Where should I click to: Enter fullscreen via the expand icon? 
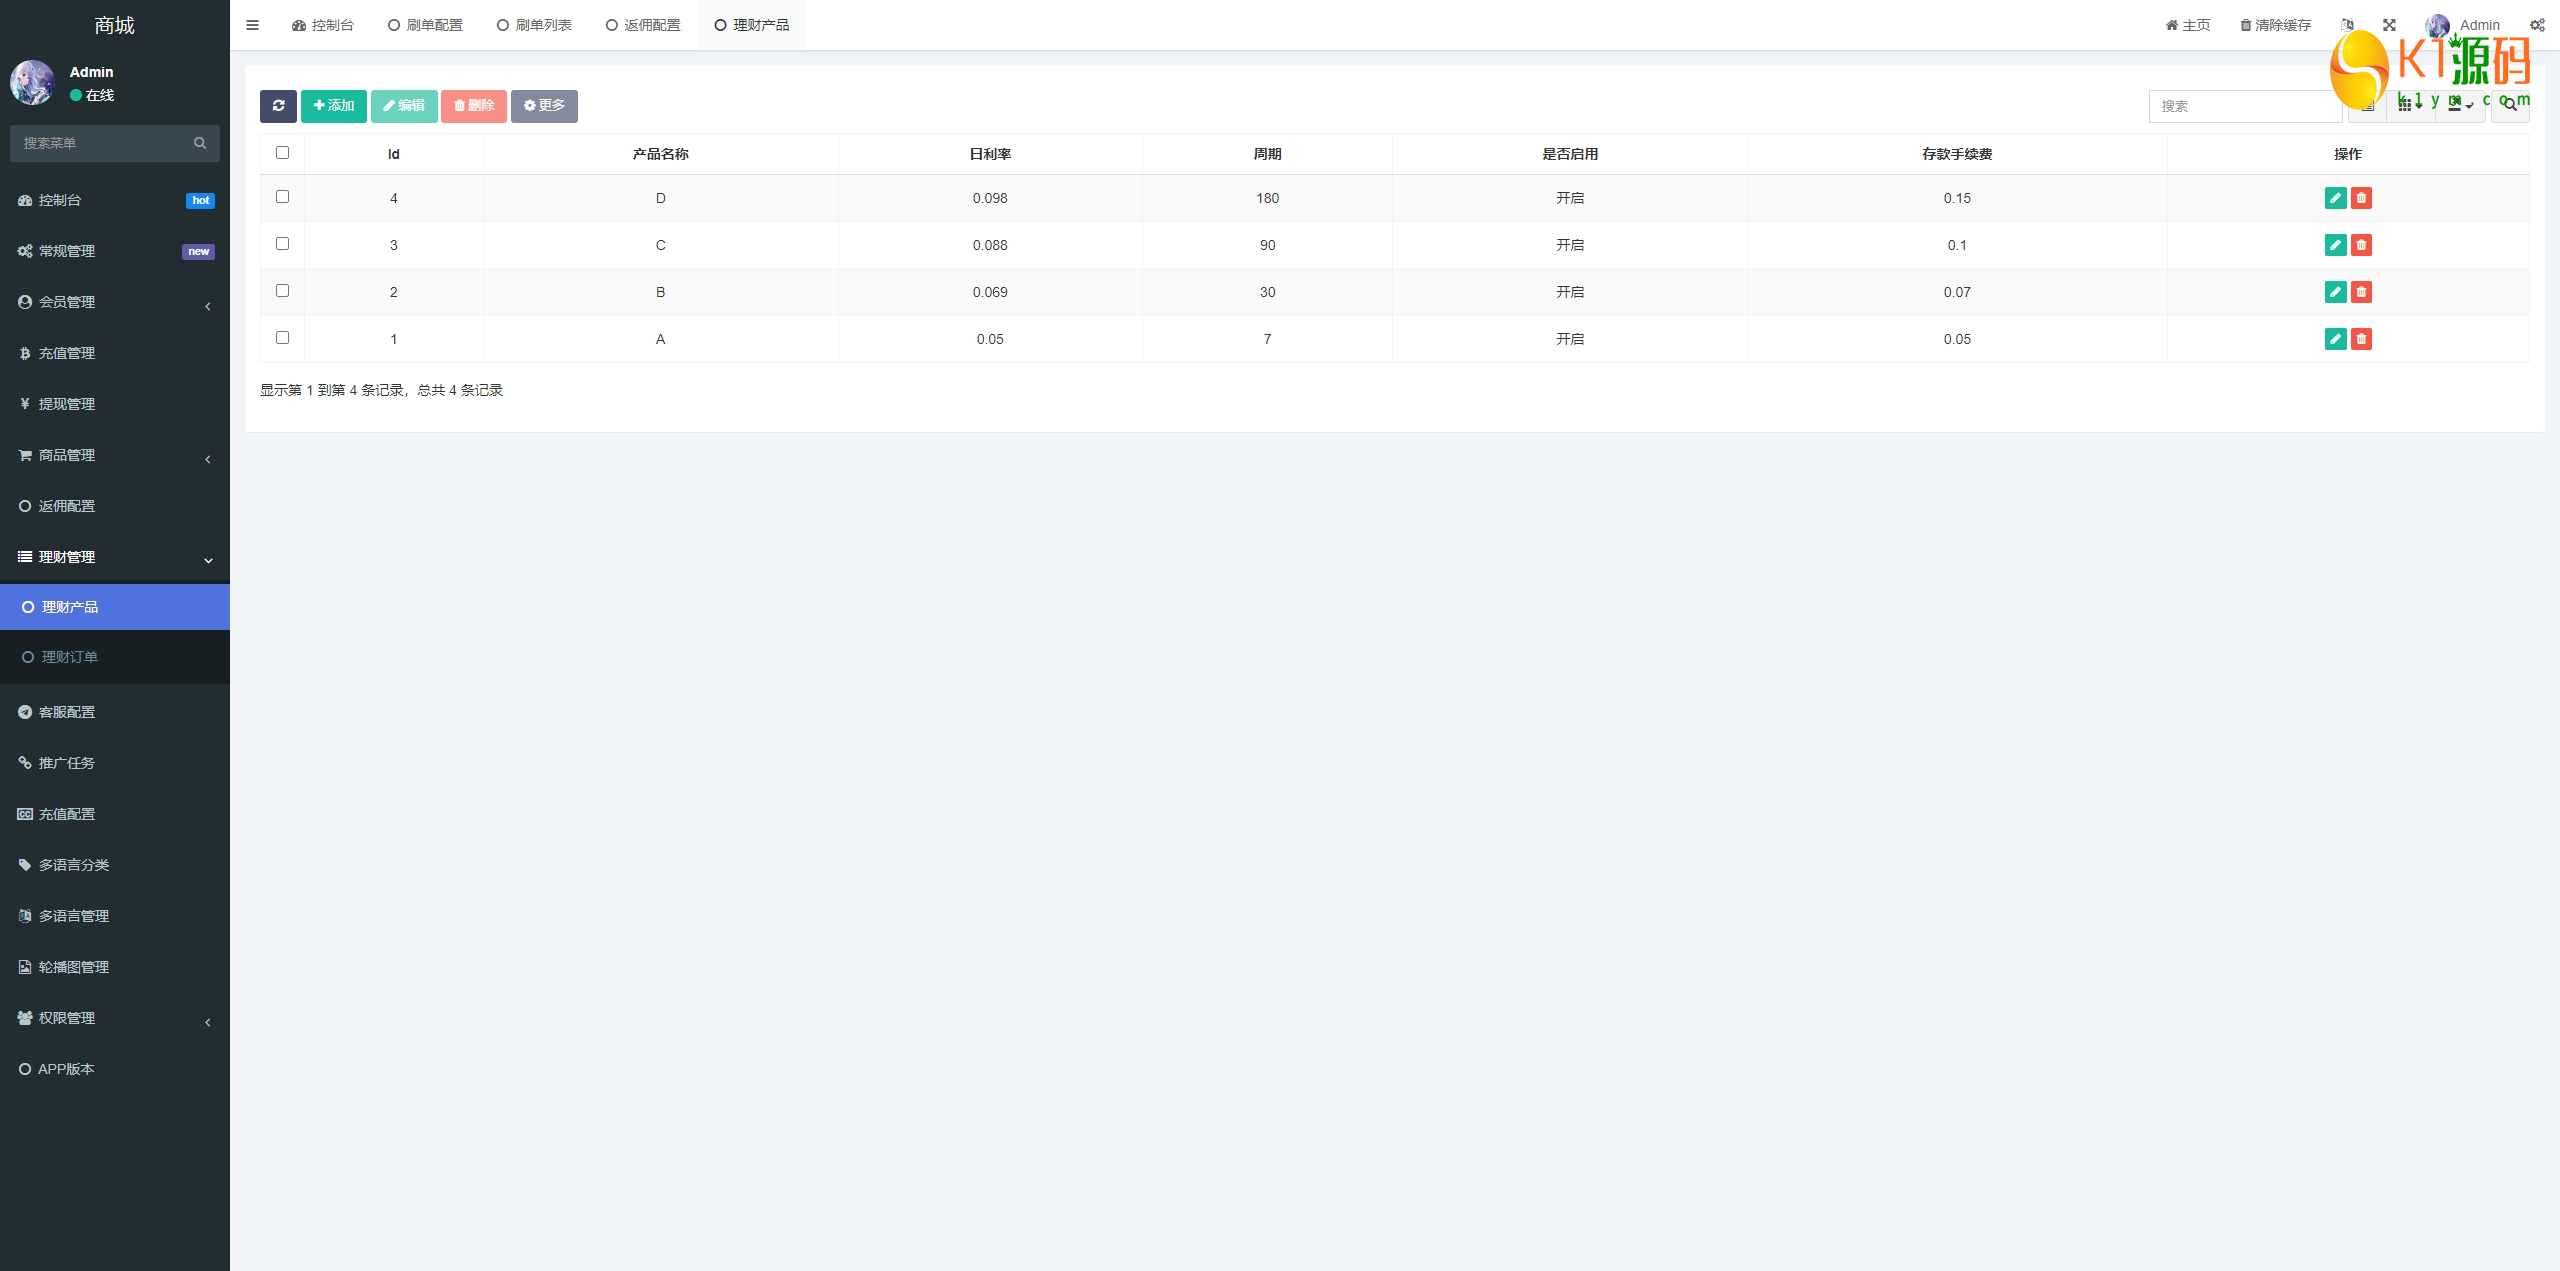2389,25
